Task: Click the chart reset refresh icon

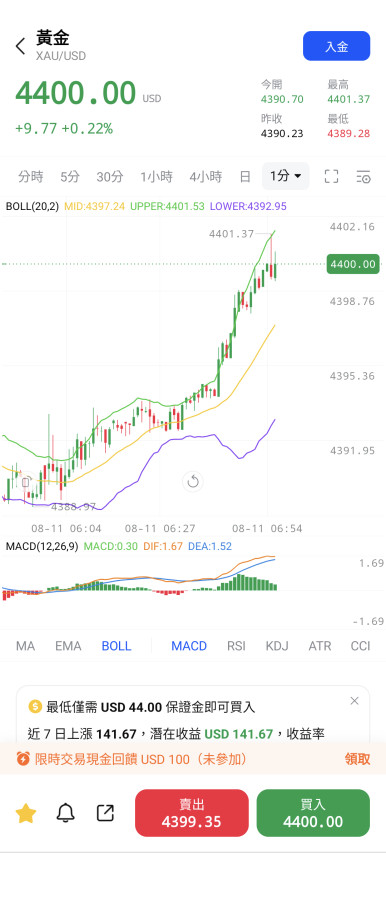Action: click(x=193, y=481)
